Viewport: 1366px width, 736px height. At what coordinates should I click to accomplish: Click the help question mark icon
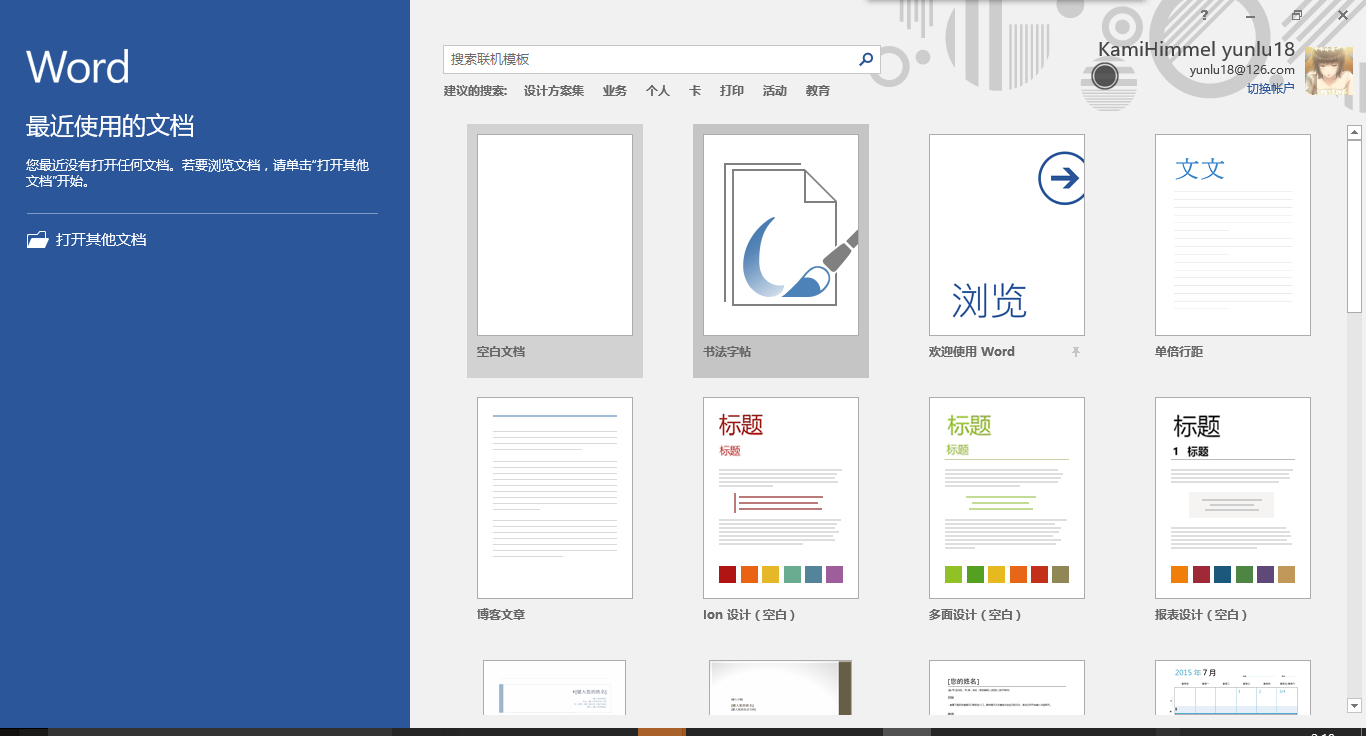pos(1204,15)
